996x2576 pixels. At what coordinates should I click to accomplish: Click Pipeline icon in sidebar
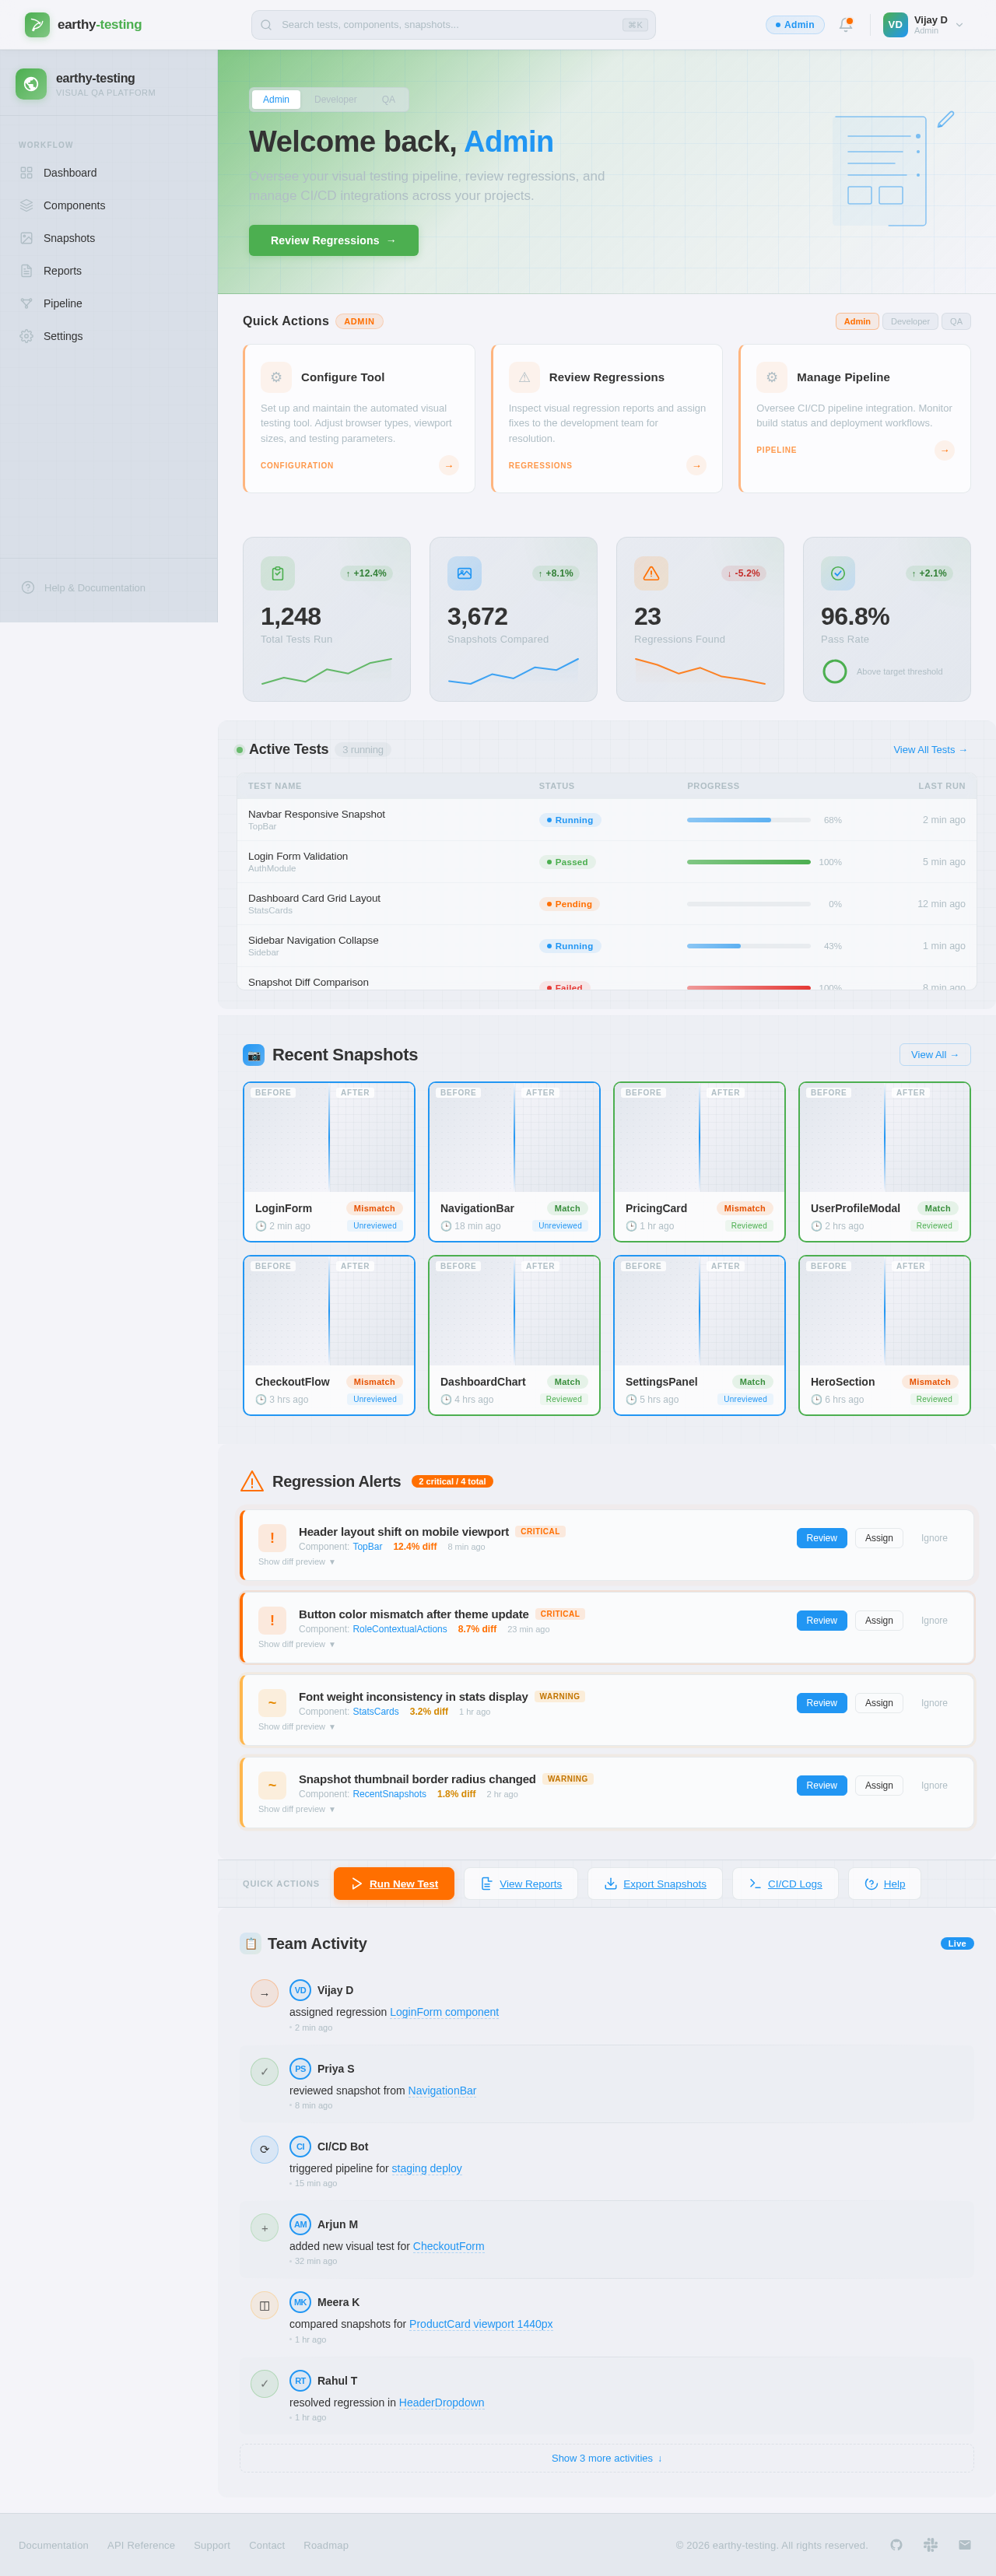tap(26, 303)
